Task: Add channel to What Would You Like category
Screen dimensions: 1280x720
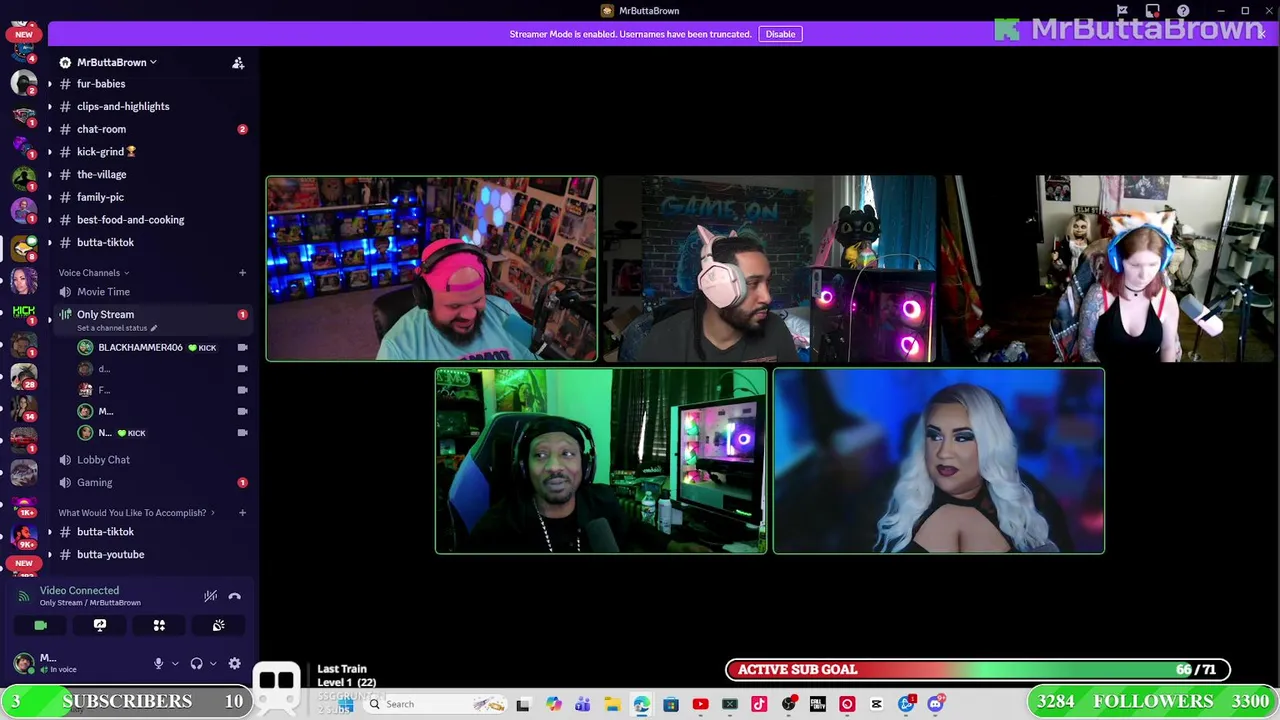Action: click(242, 513)
